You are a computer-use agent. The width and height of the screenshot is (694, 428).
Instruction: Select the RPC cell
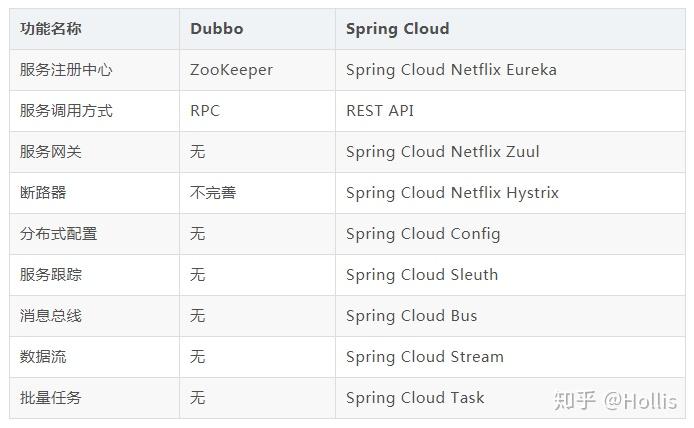[204, 111]
